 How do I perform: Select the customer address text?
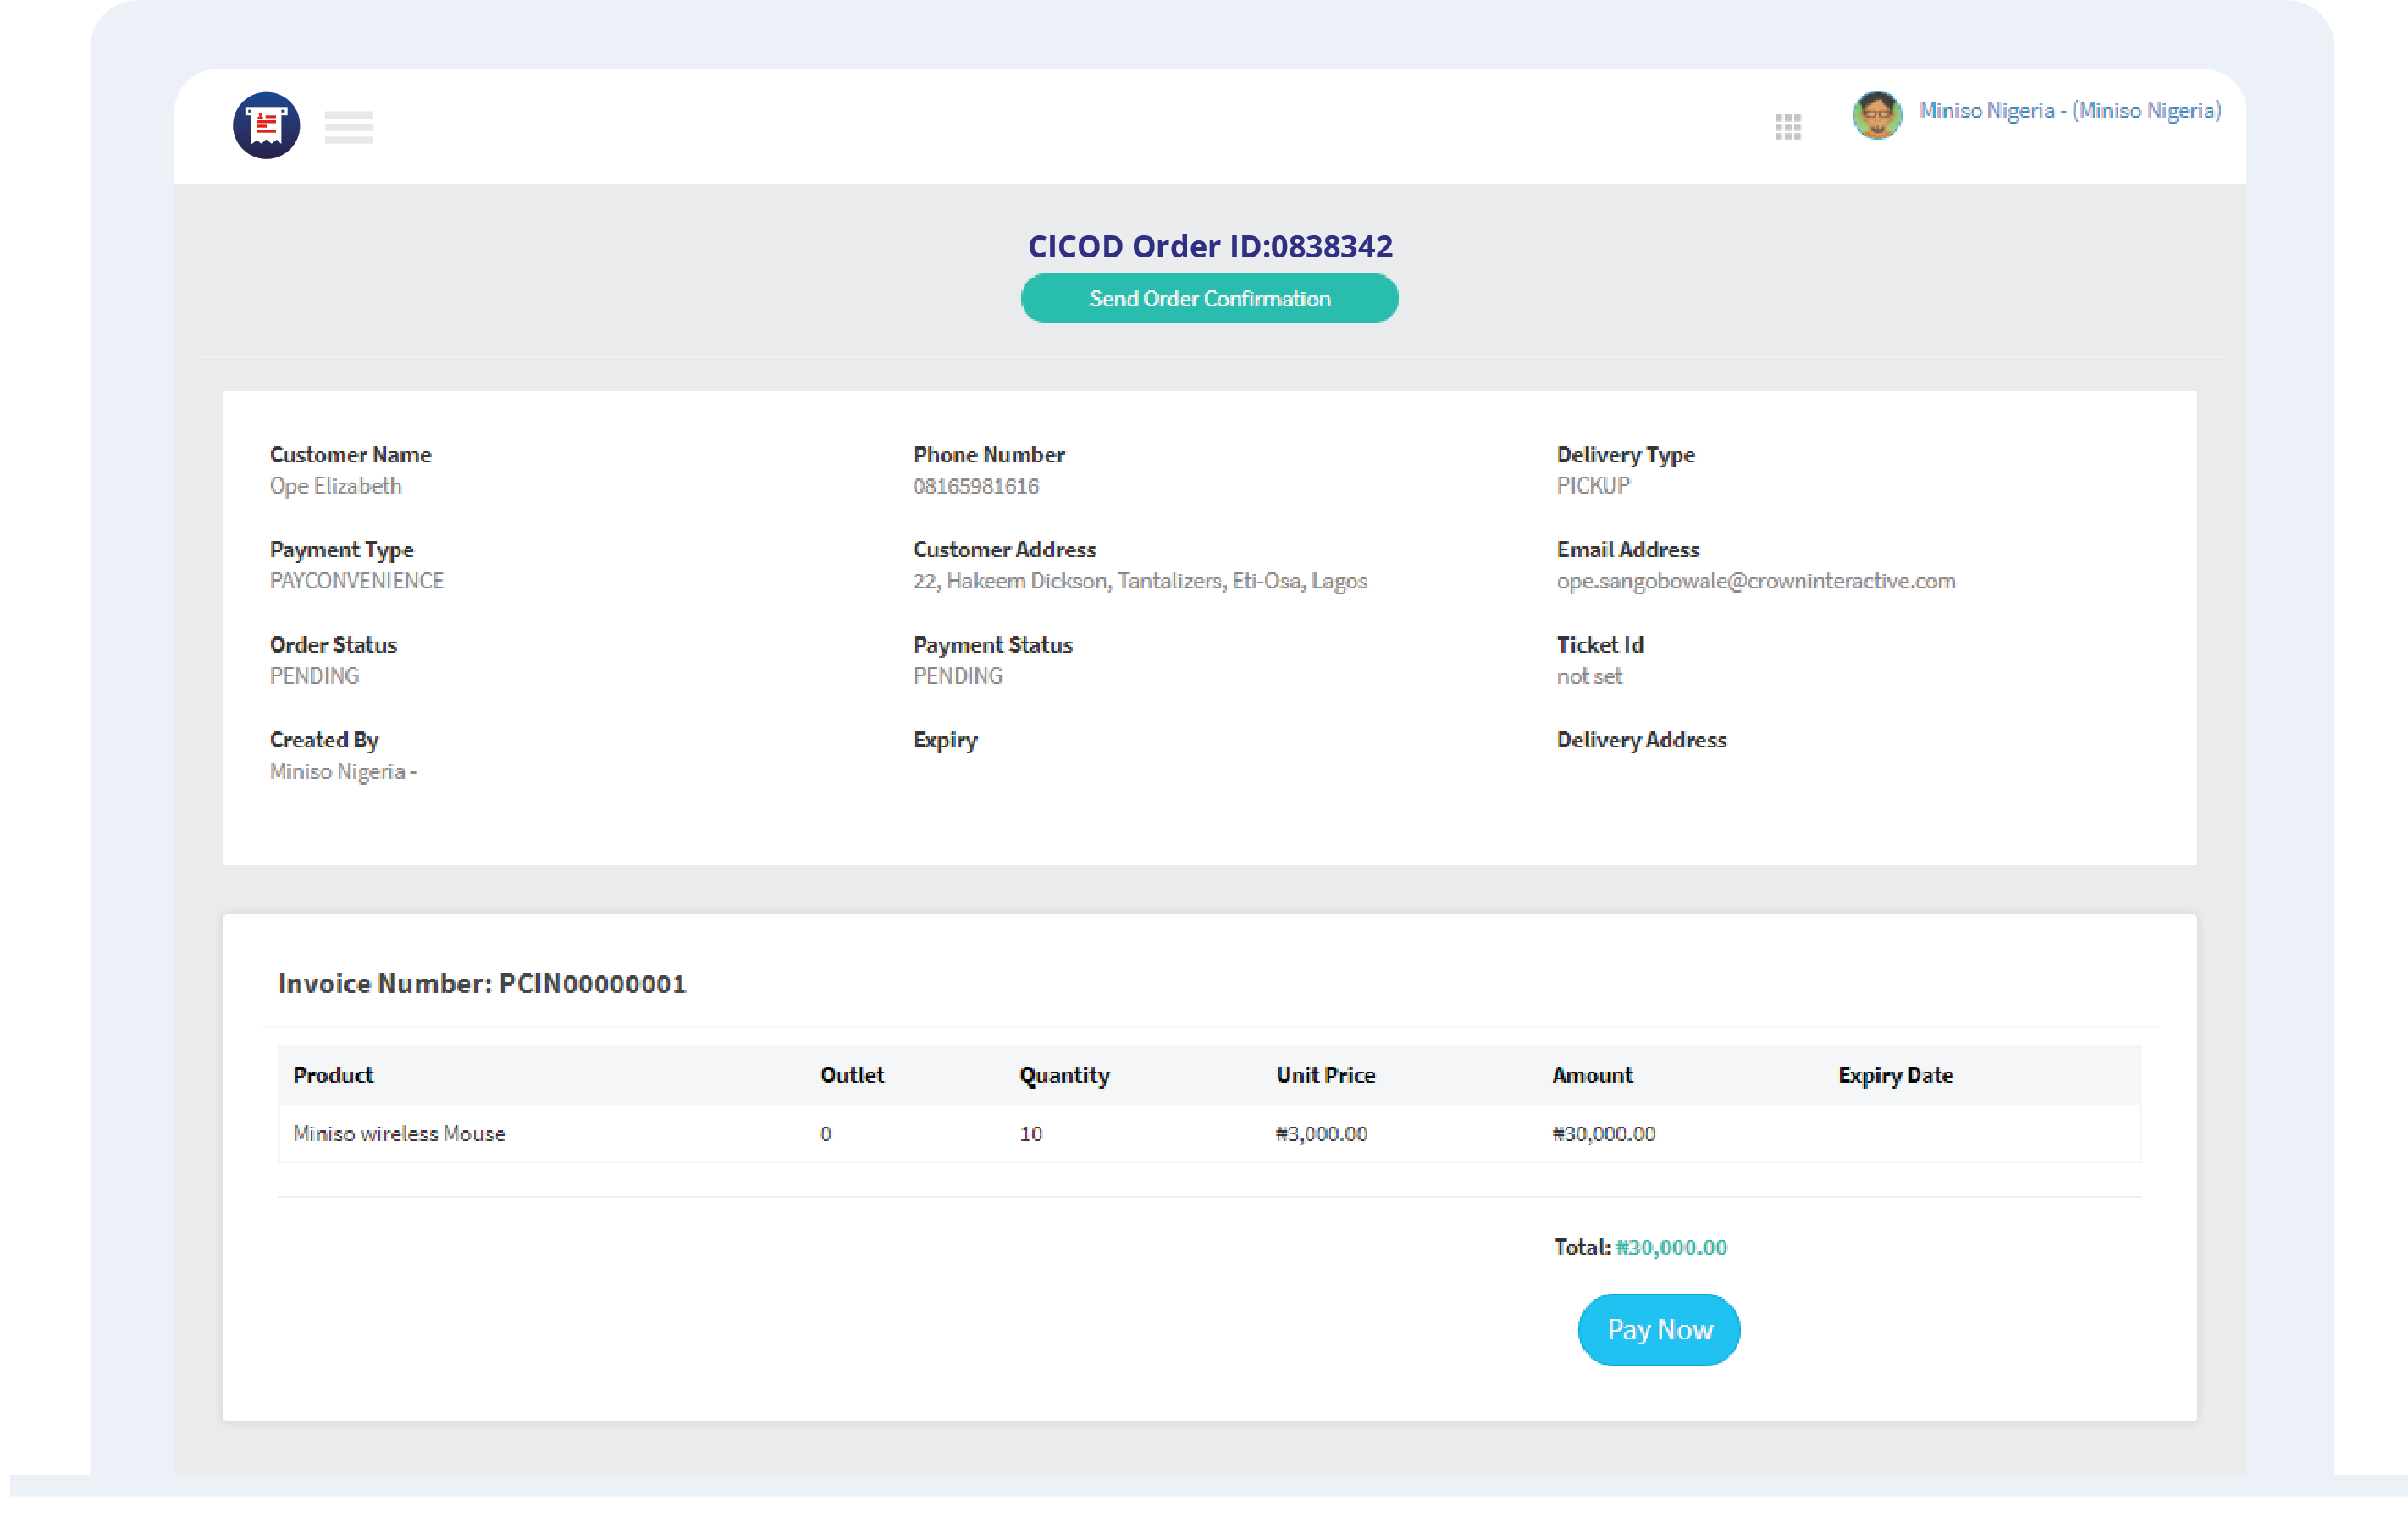(x=1140, y=581)
